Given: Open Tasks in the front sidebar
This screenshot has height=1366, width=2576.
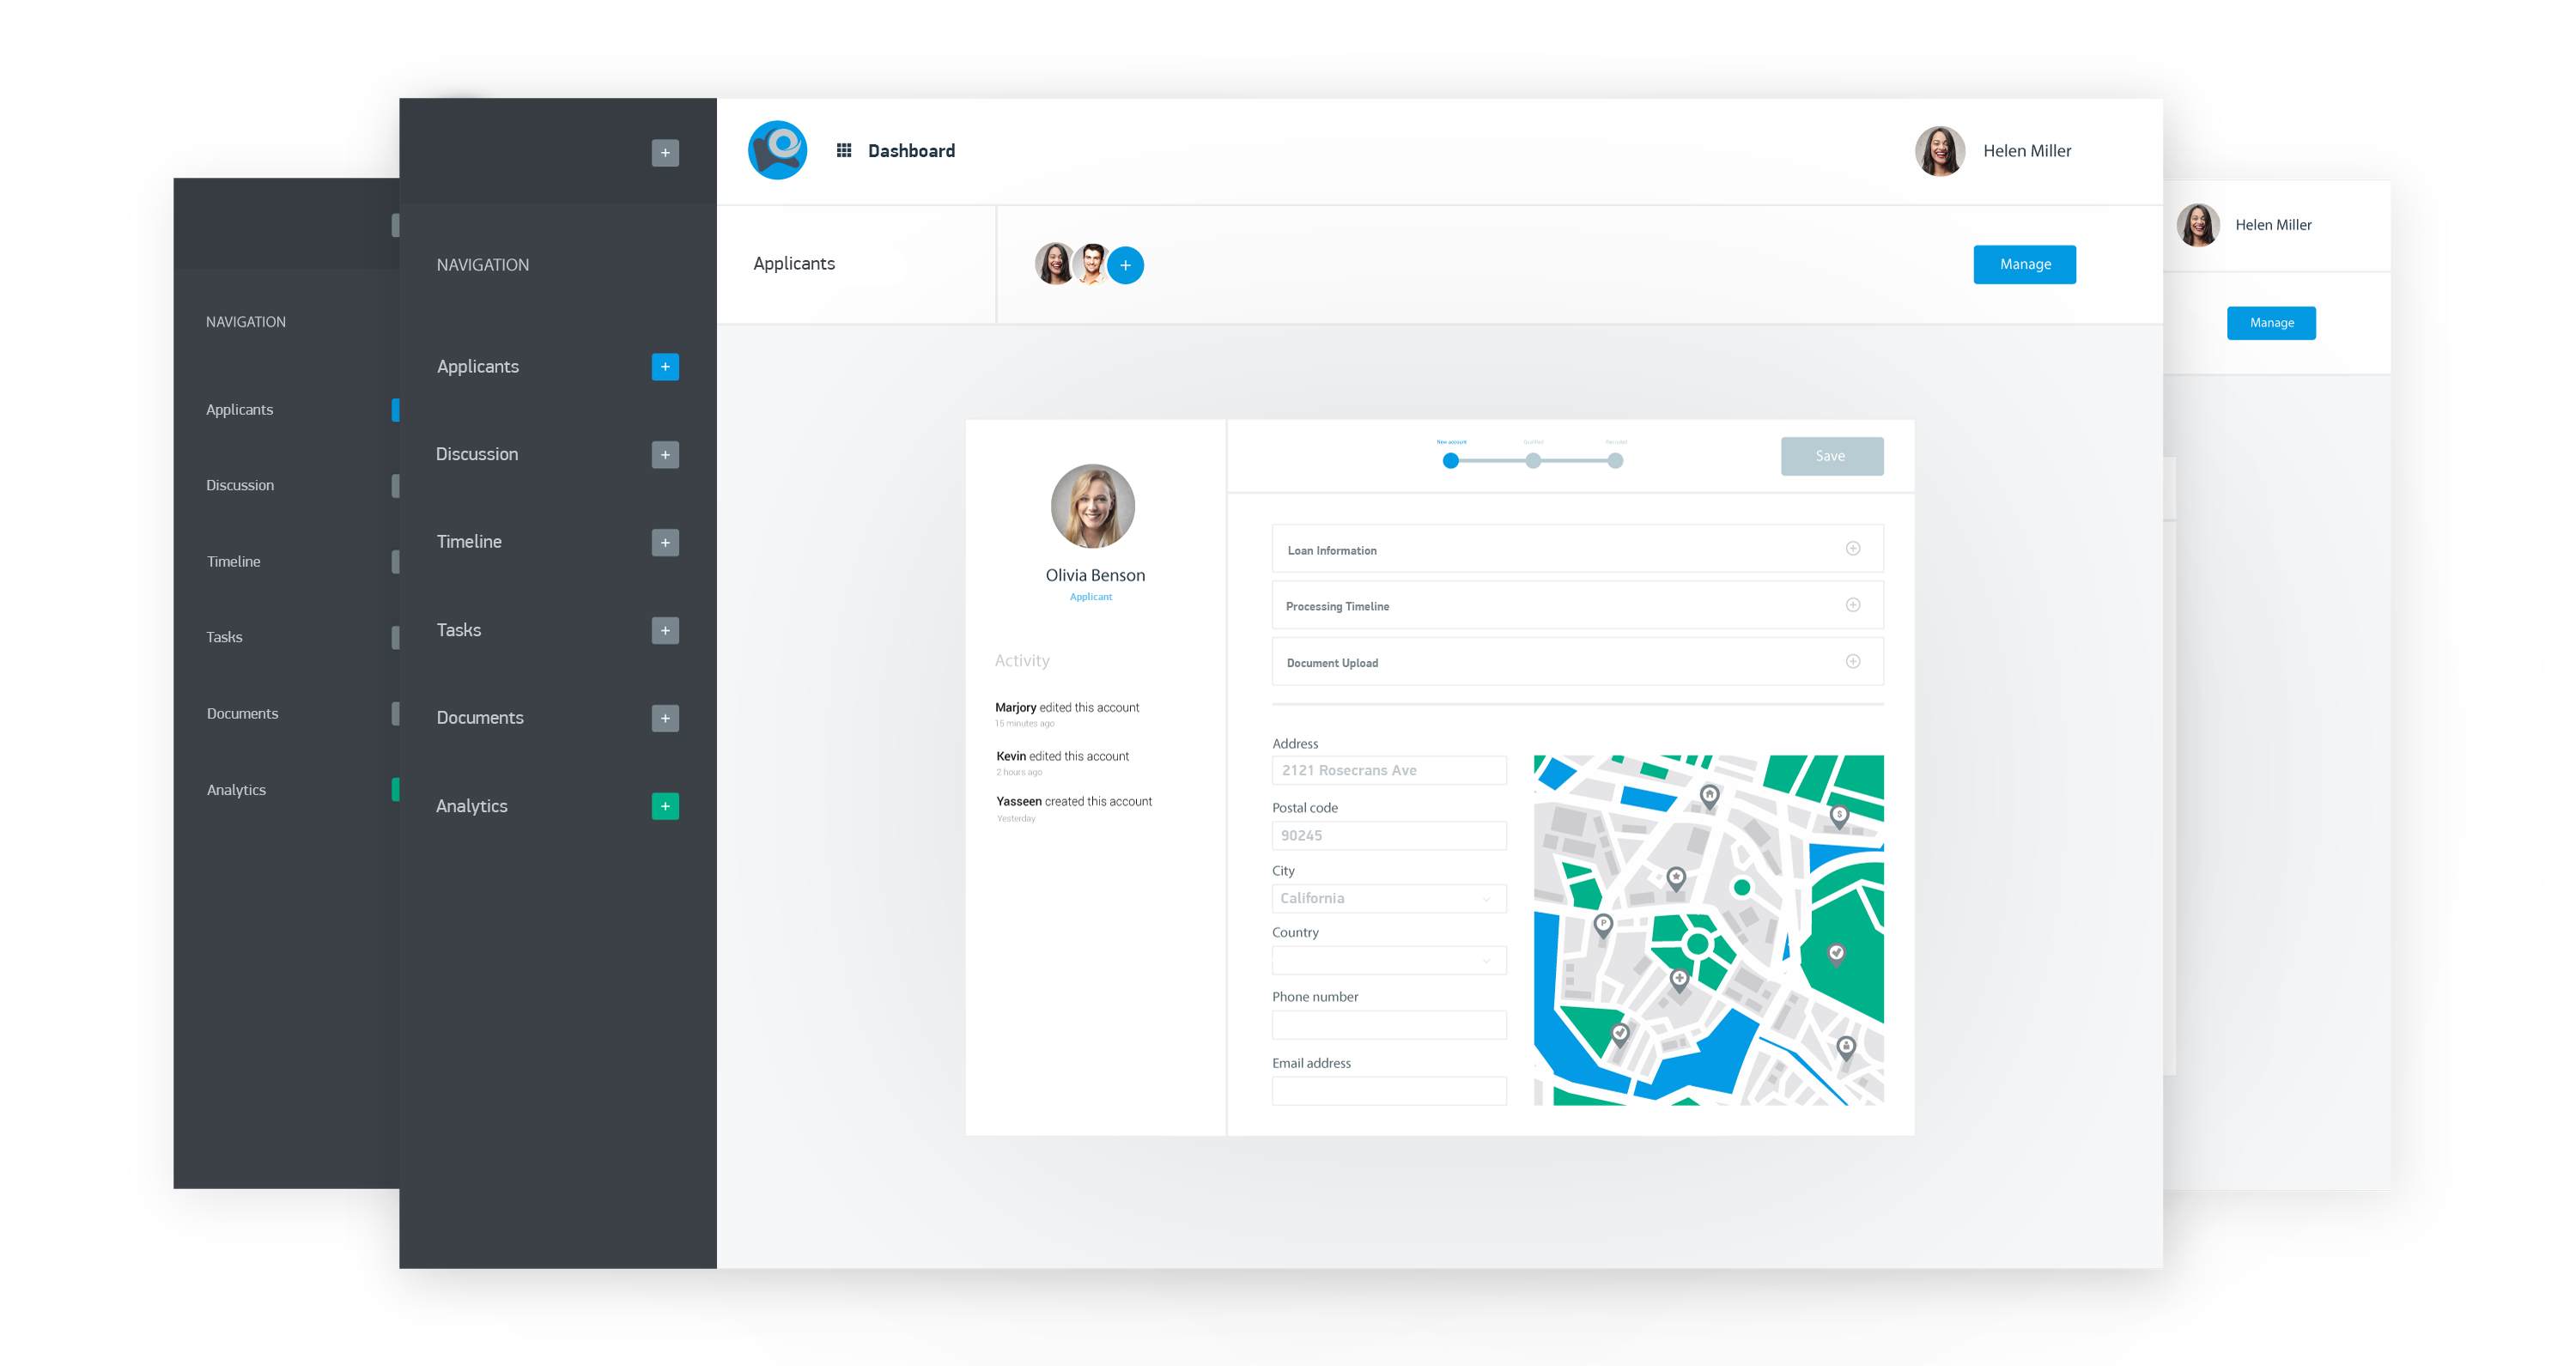Looking at the screenshot, I should point(459,630).
